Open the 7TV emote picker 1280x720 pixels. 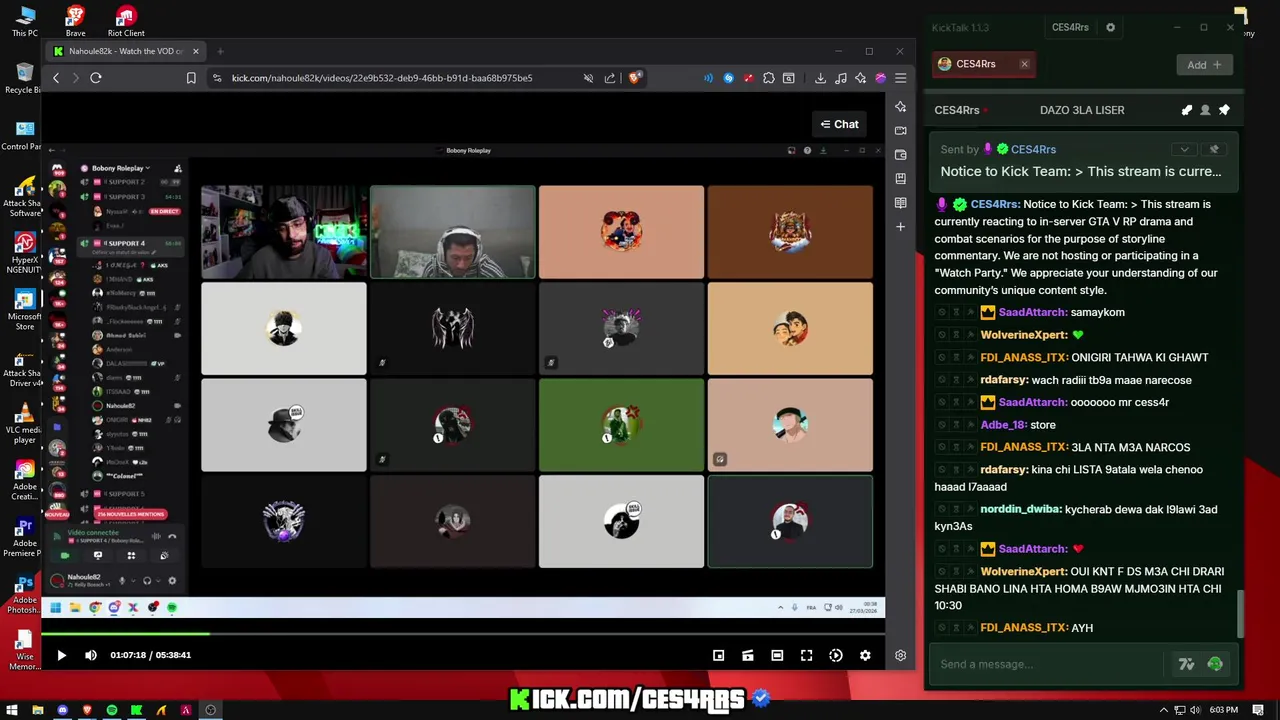(x=1187, y=664)
